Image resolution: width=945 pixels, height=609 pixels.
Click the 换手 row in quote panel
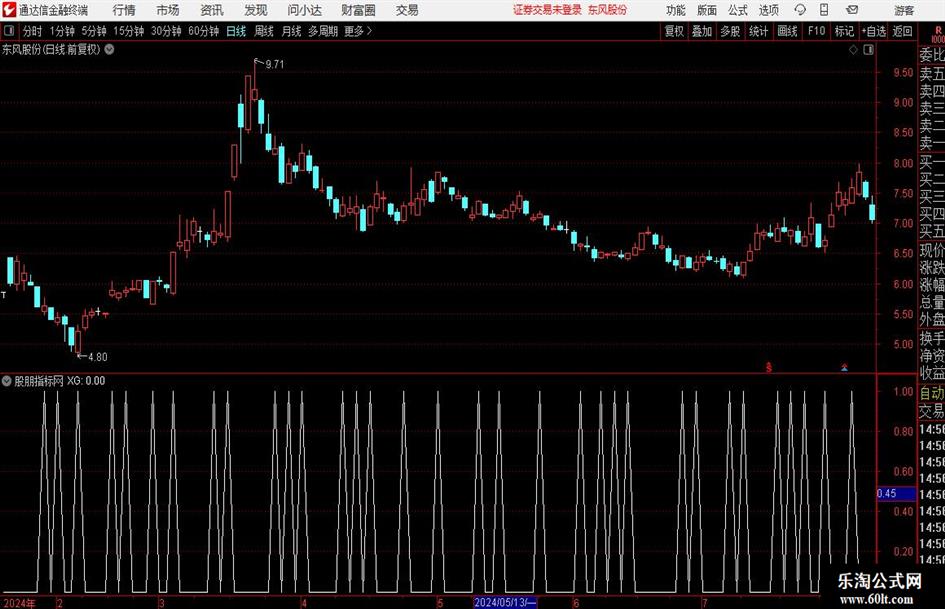(932, 338)
